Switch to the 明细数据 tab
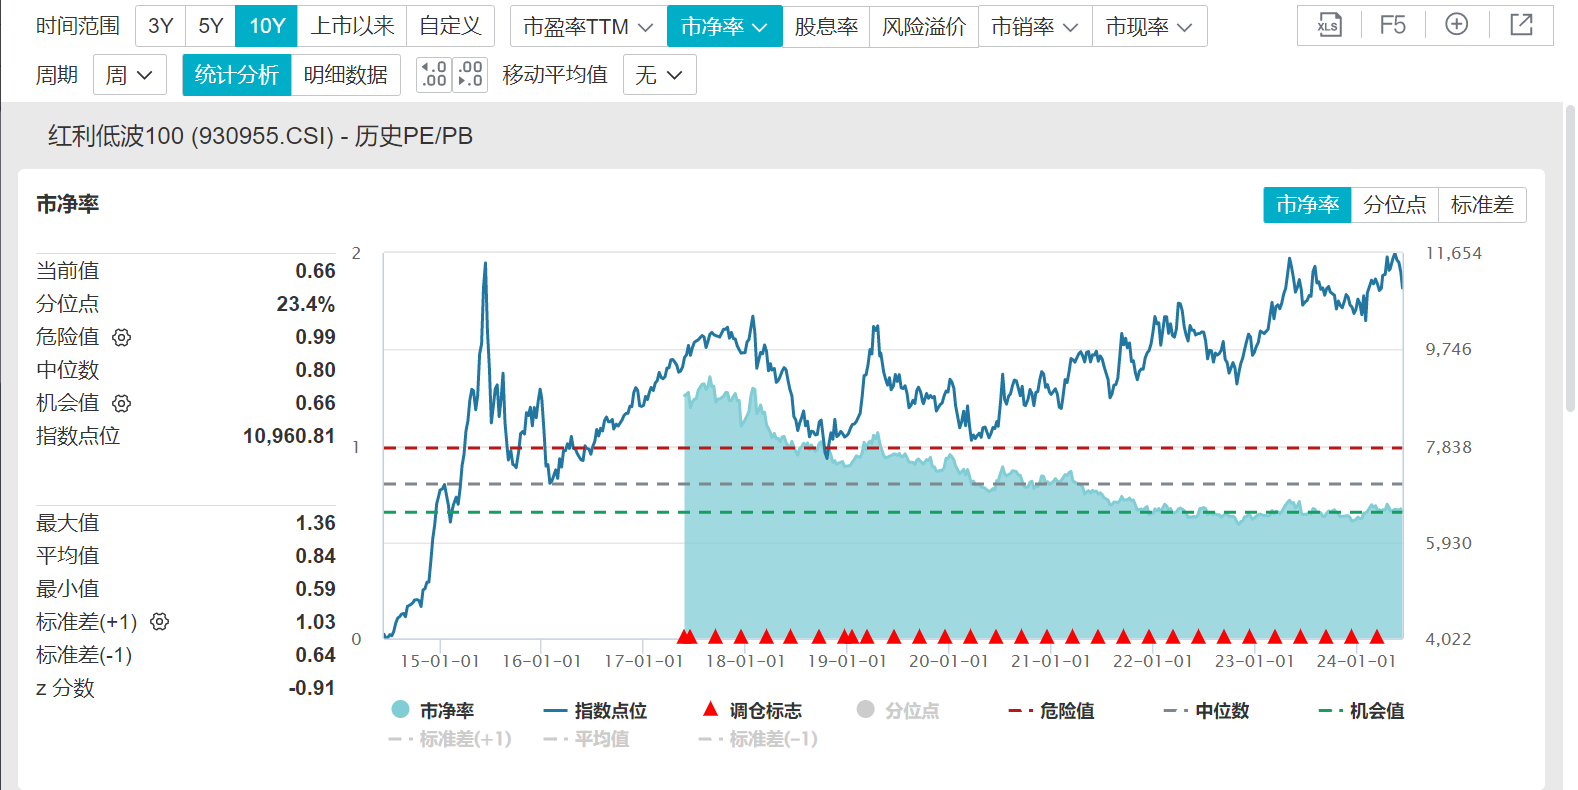 click(345, 75)
